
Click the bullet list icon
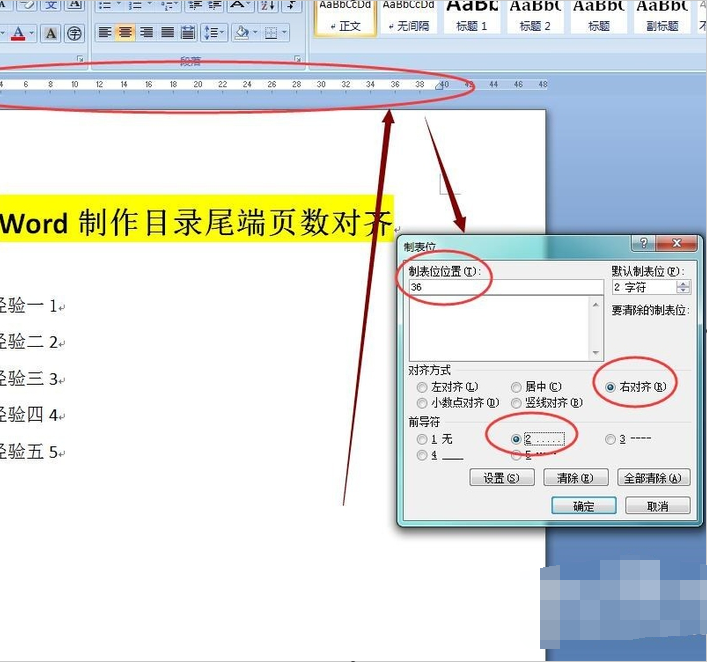point(105,5)
